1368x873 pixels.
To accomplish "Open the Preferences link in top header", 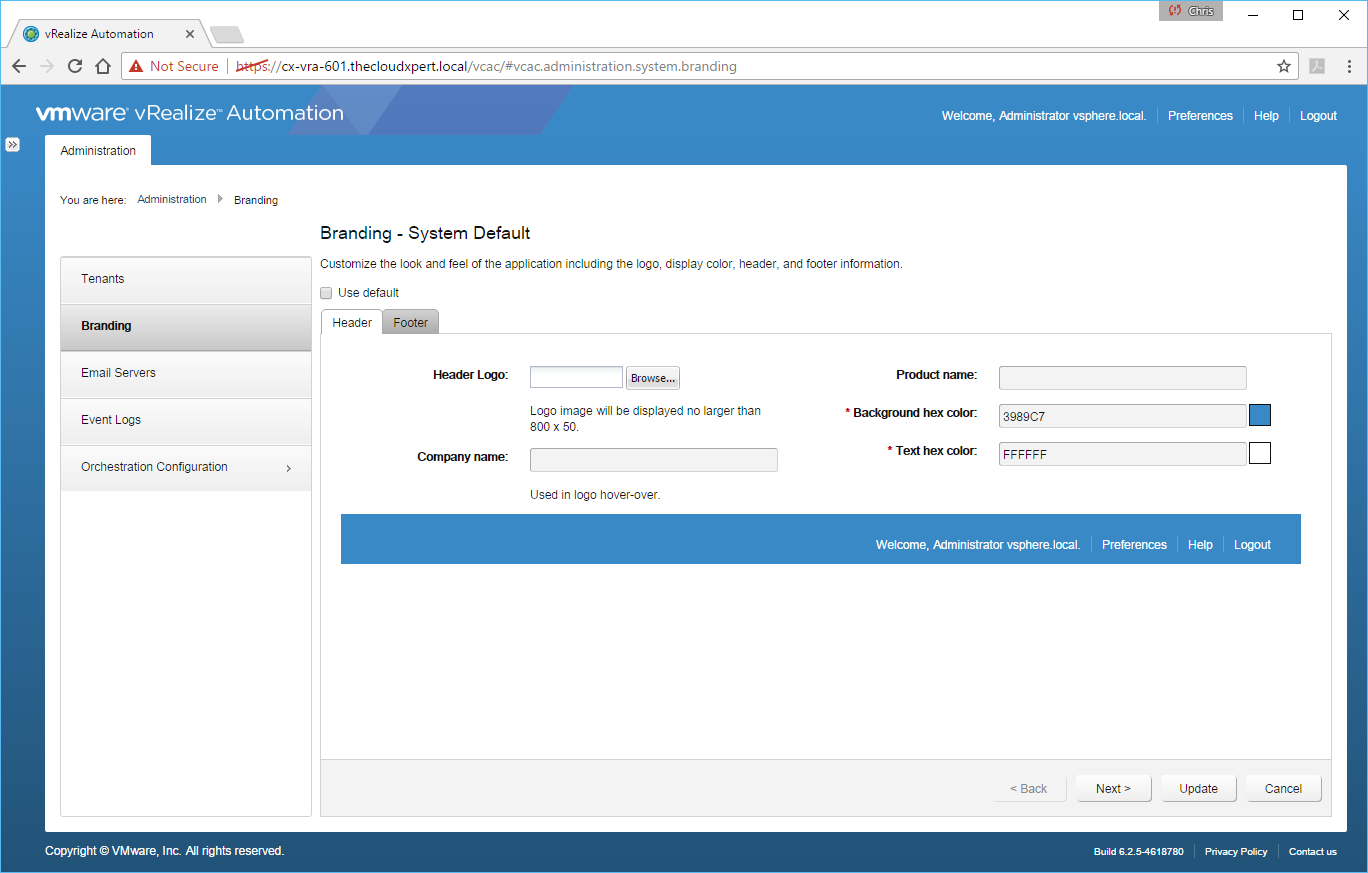I will pos(1200,116).
